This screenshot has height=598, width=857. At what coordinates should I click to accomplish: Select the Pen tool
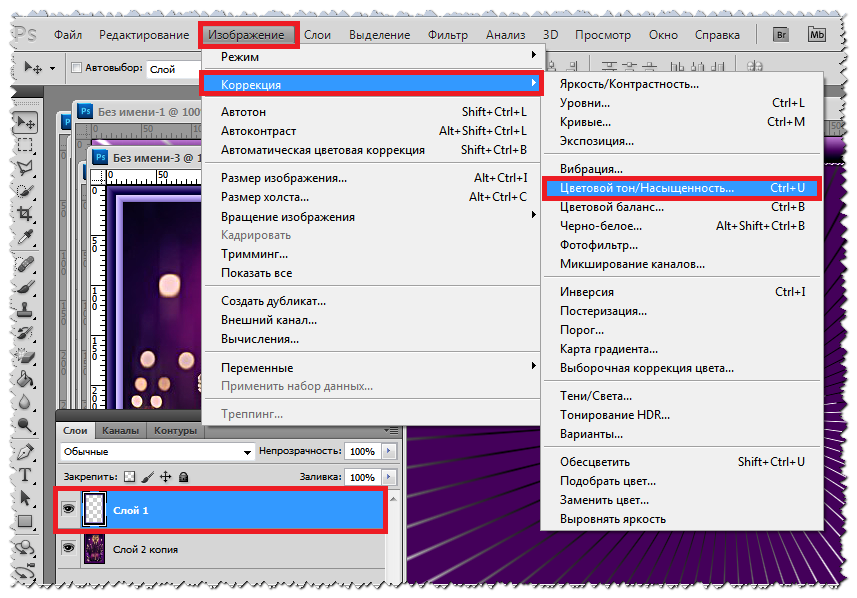[x=25, y=453]
